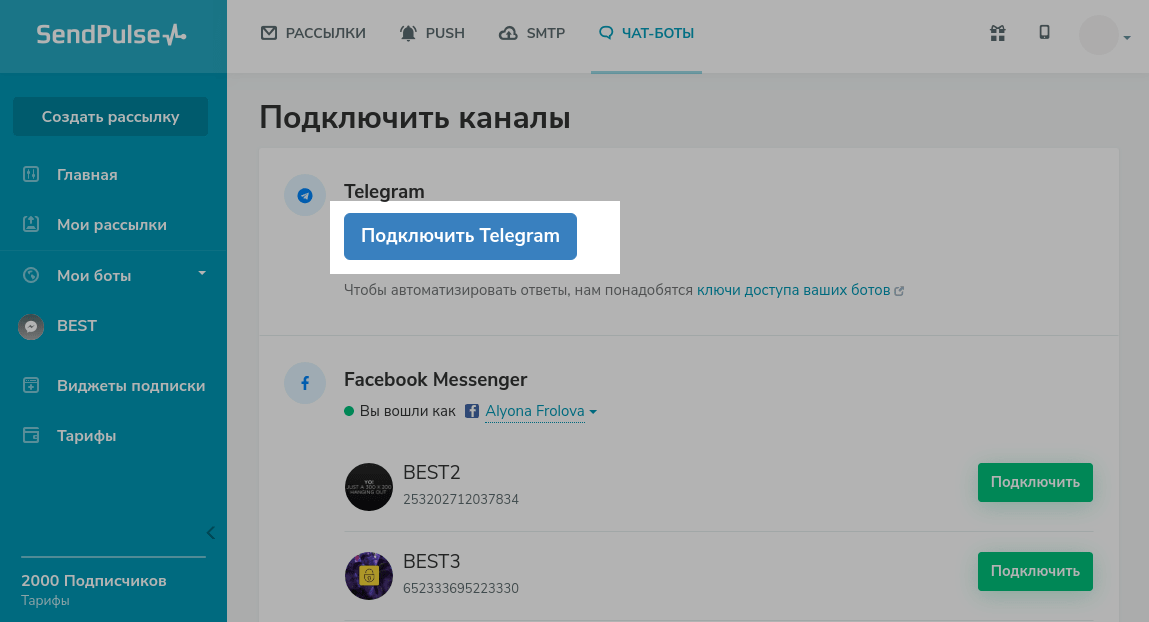Click the BEST3 page avatar thumbnail
Image resolution: width=1149 pixels, height=622 pixels.
coord(369,576)
